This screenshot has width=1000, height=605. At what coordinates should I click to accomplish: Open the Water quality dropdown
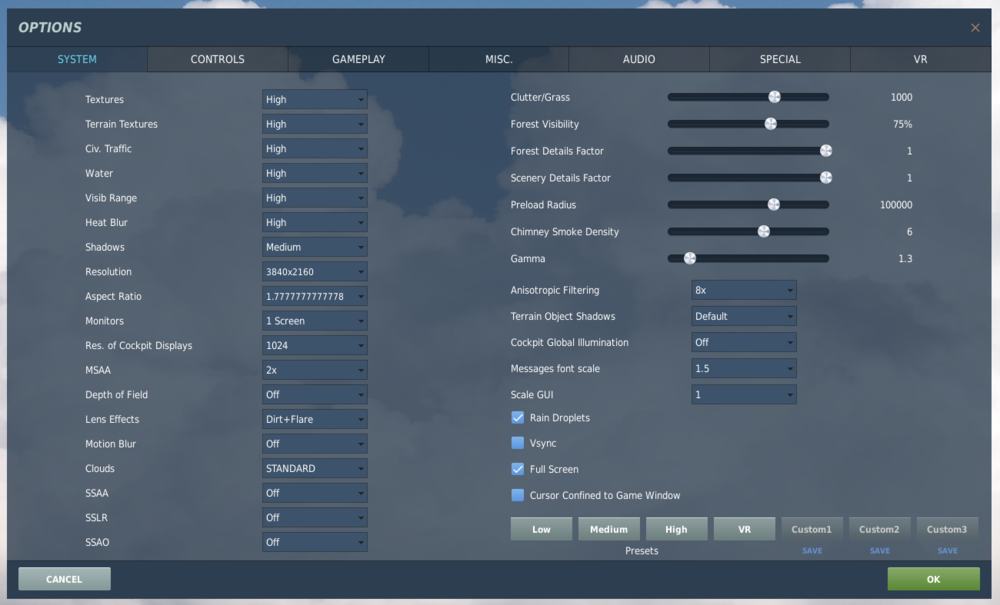pyautogui.click(x=314, y=173)
